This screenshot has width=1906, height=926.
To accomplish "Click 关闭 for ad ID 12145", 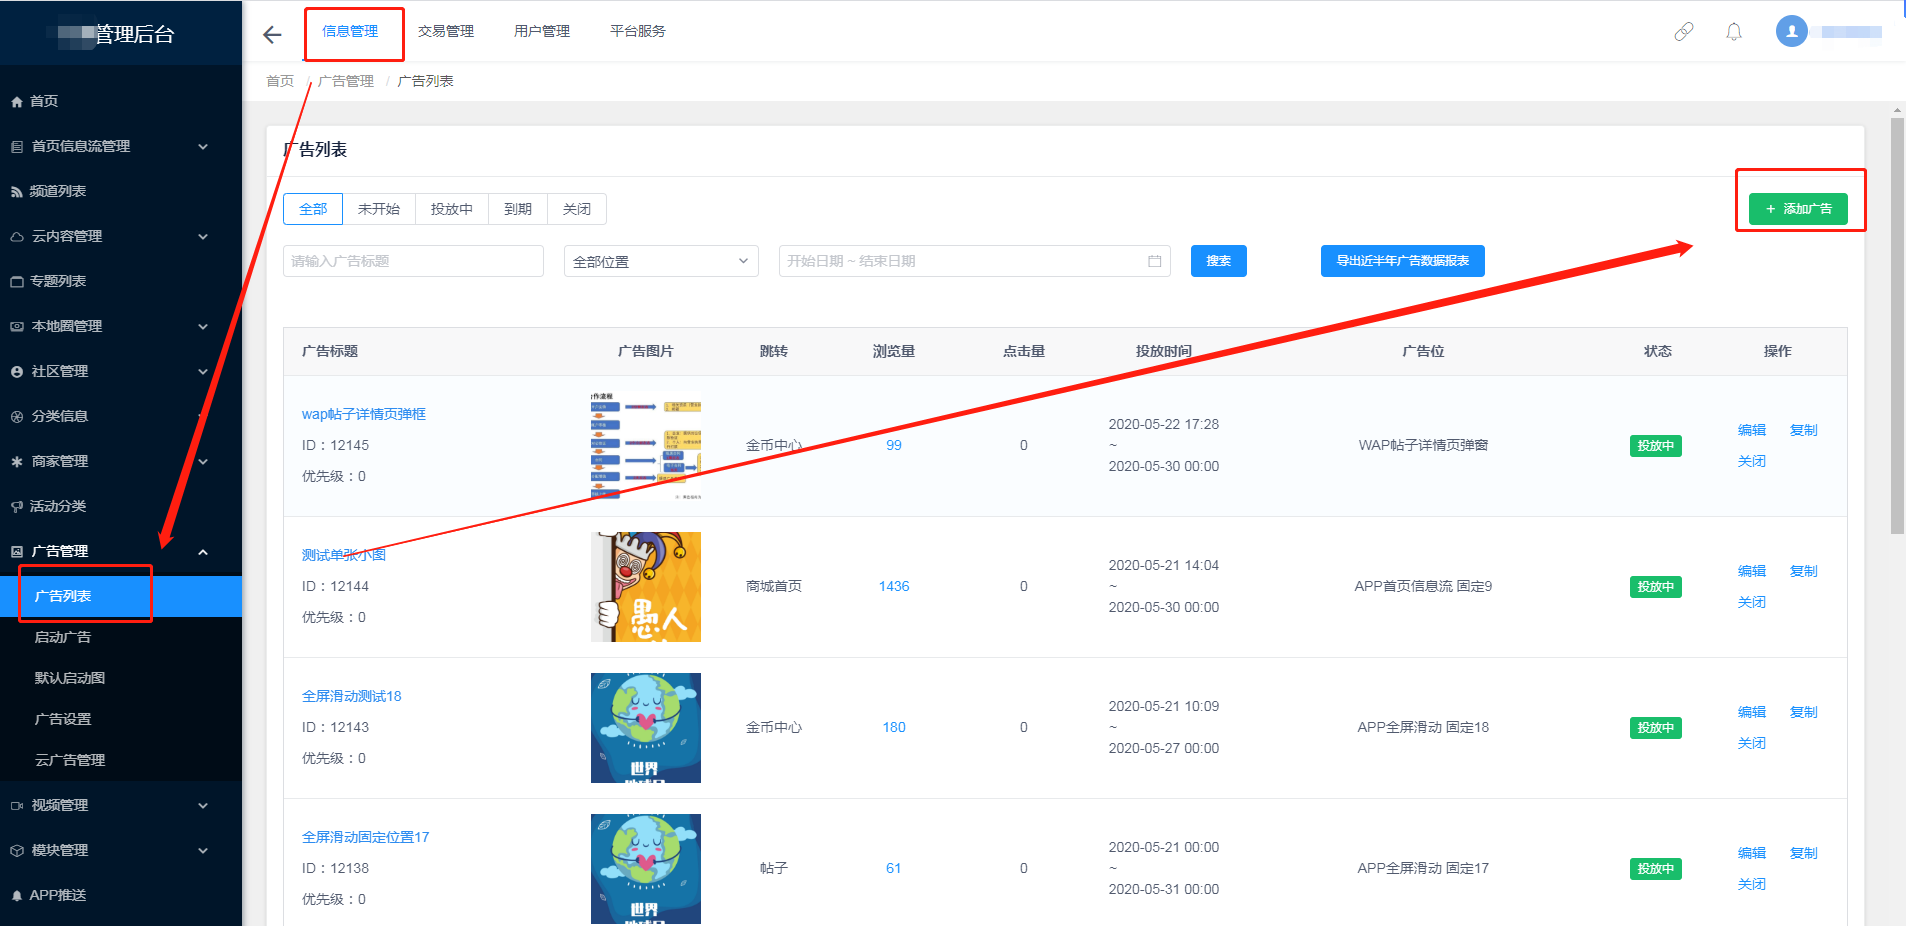I will (1752, 461).
